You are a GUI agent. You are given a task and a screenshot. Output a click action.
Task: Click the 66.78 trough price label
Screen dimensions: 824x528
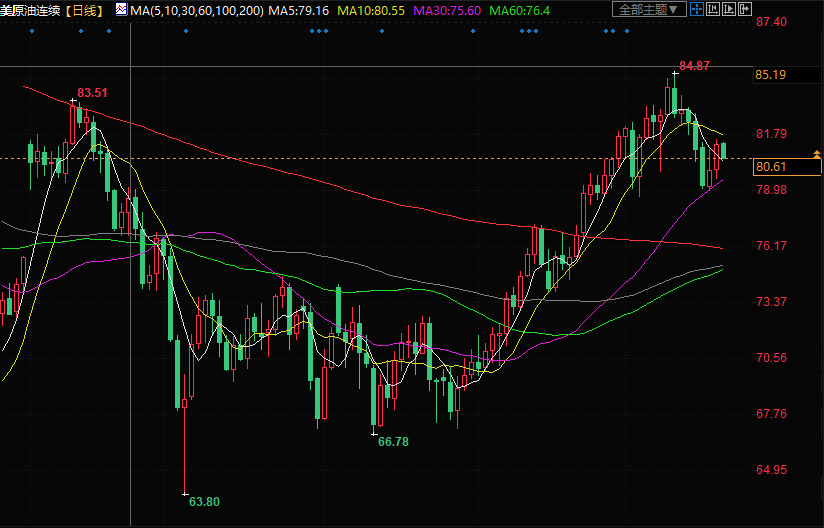click(393, 441)
